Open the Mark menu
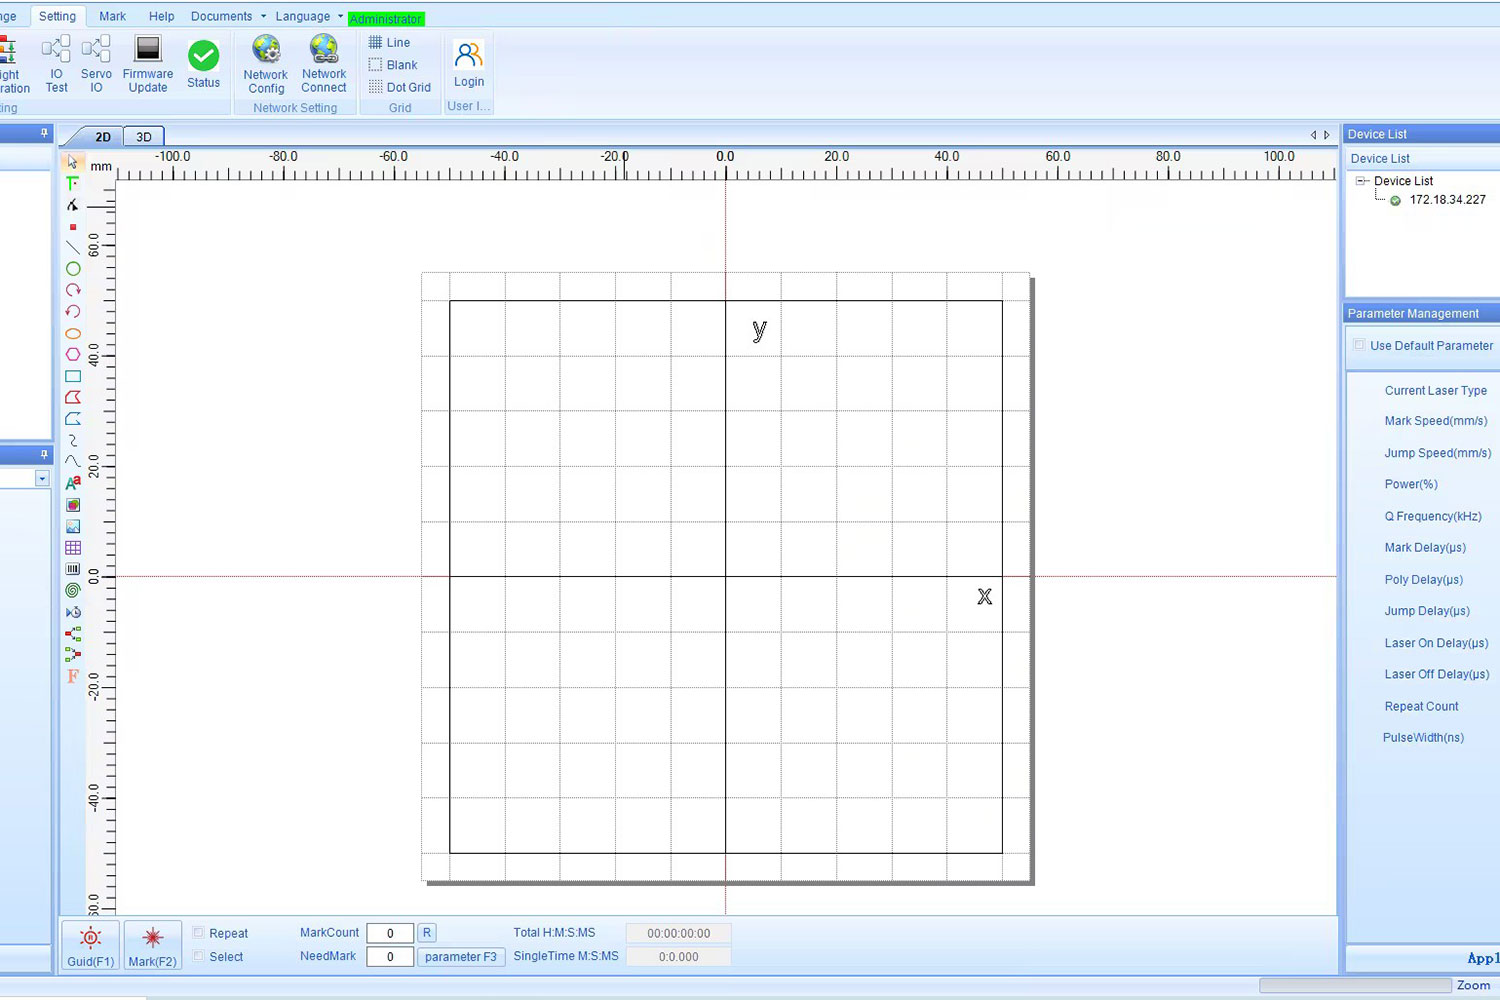 112,16
